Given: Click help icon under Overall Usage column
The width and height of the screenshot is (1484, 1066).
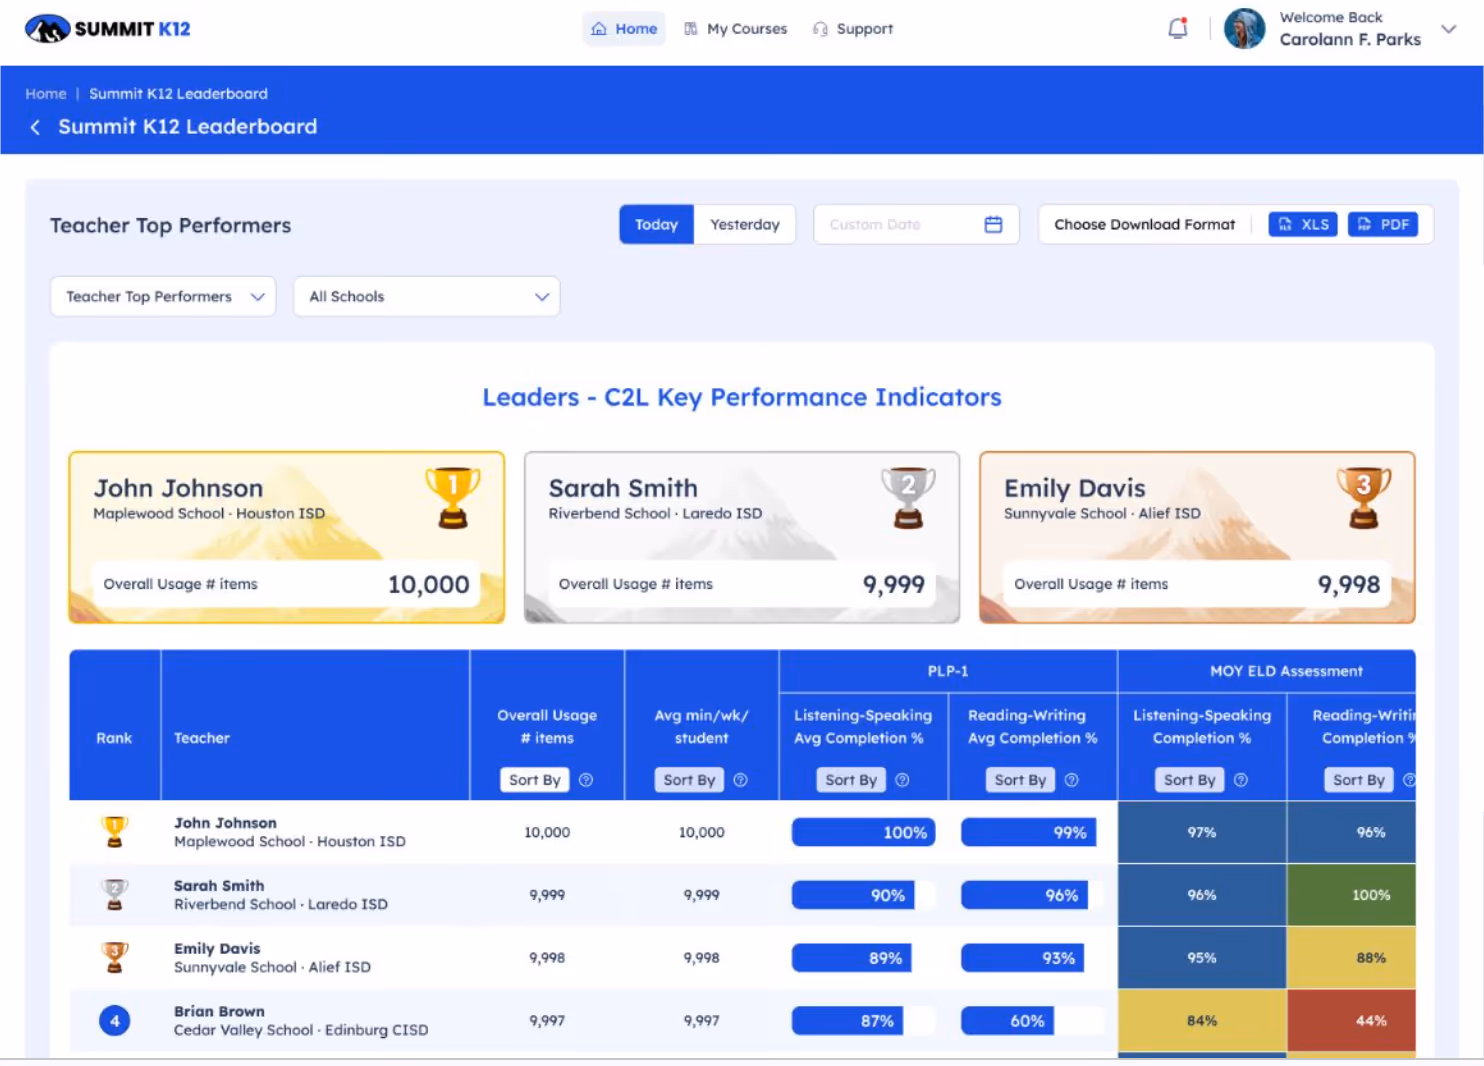Looking at the screenshot, I should [586, 780].
